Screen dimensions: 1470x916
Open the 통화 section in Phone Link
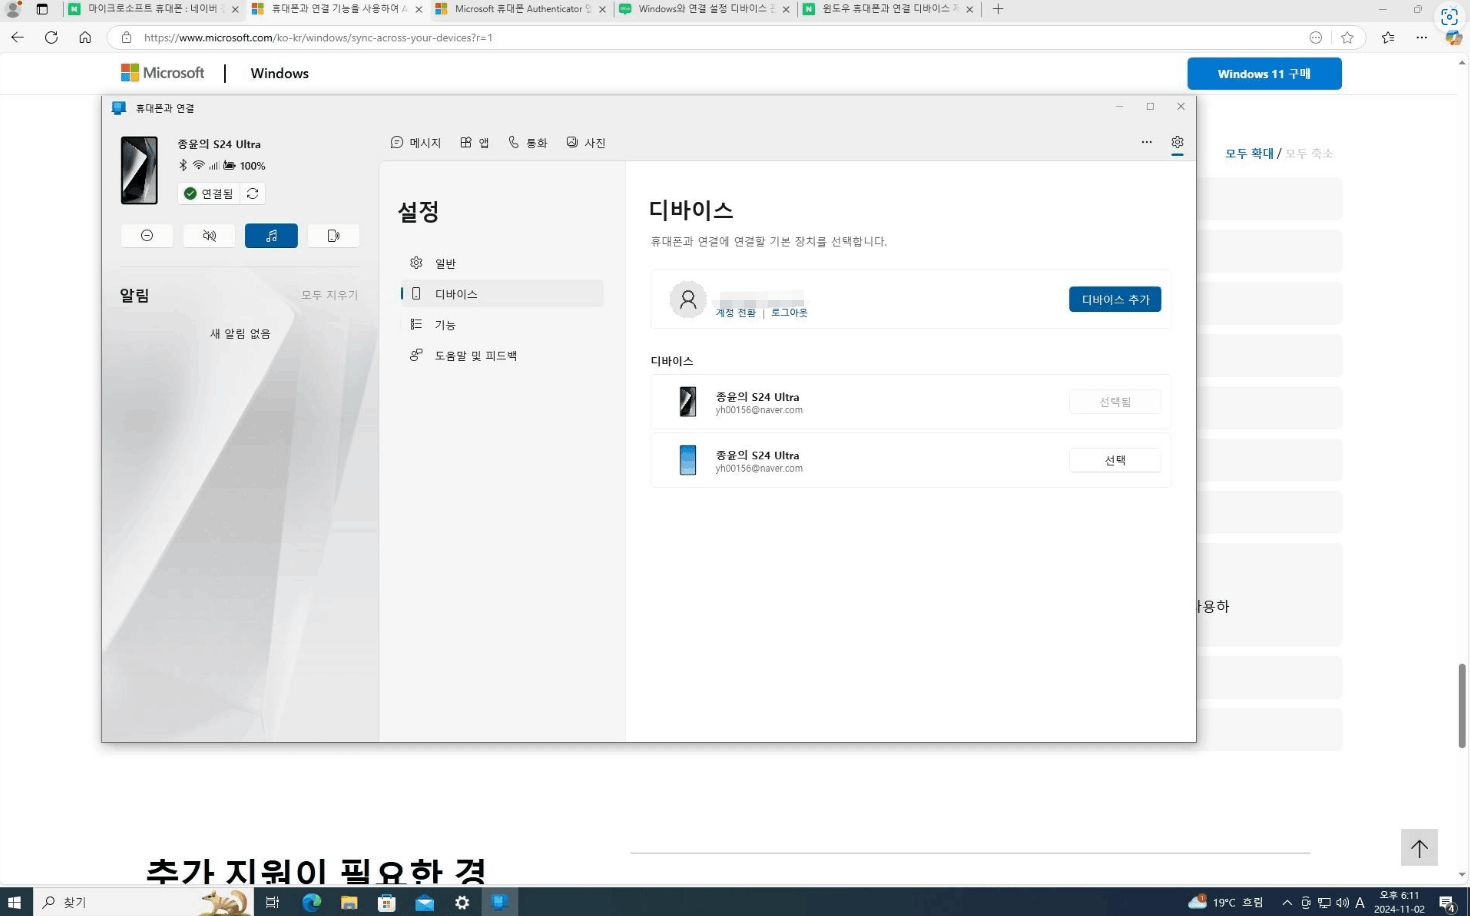coord(528,142)
